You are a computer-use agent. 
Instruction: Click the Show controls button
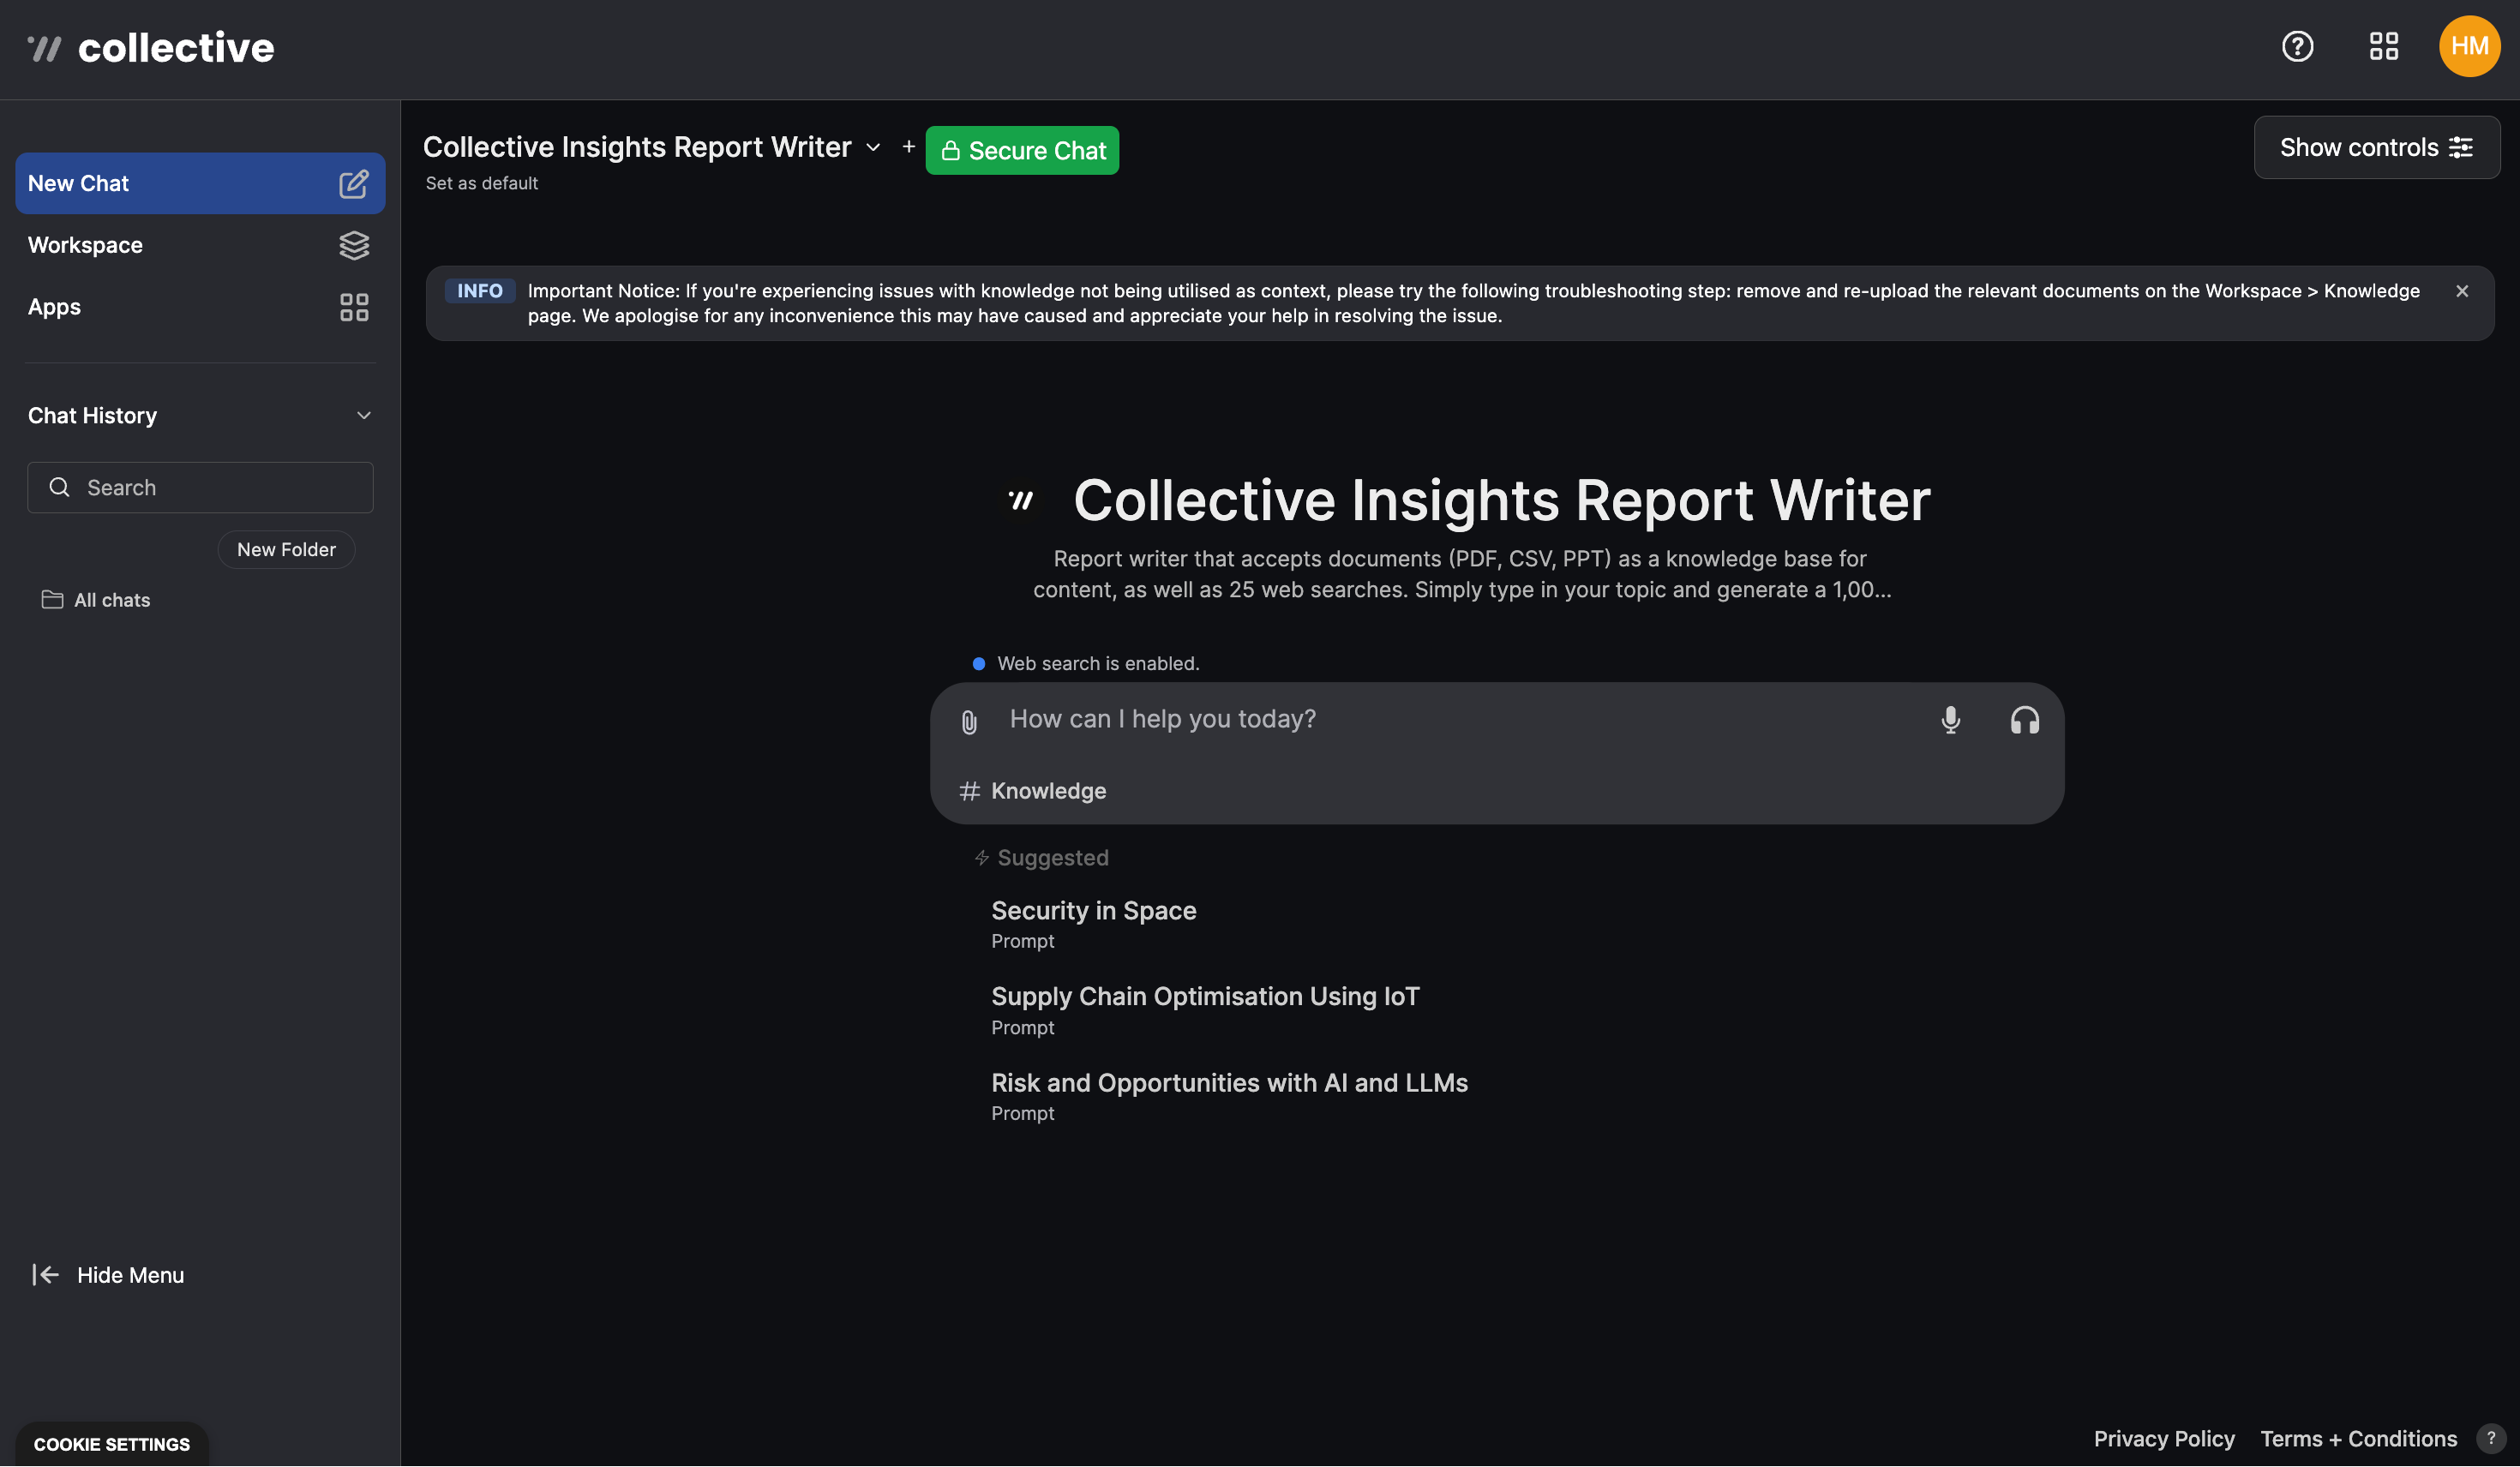point(2377,147)
